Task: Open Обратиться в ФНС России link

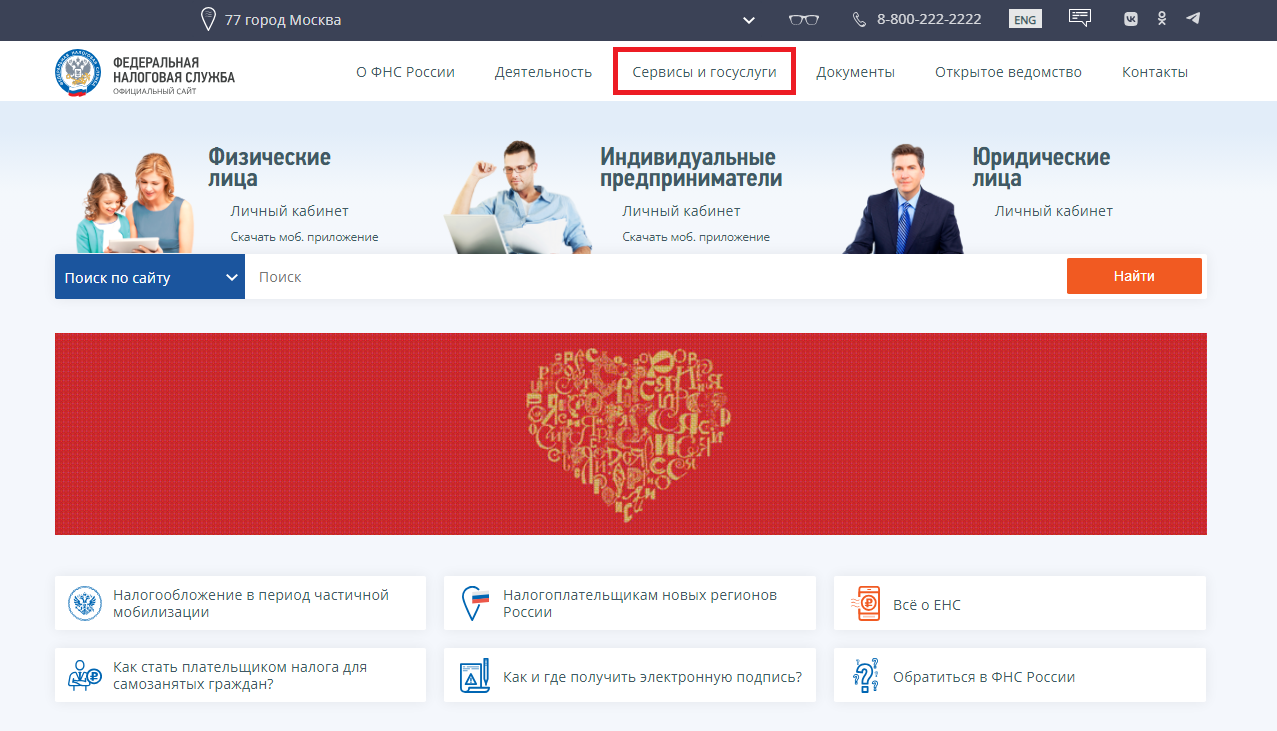Action: pos(983,677)
